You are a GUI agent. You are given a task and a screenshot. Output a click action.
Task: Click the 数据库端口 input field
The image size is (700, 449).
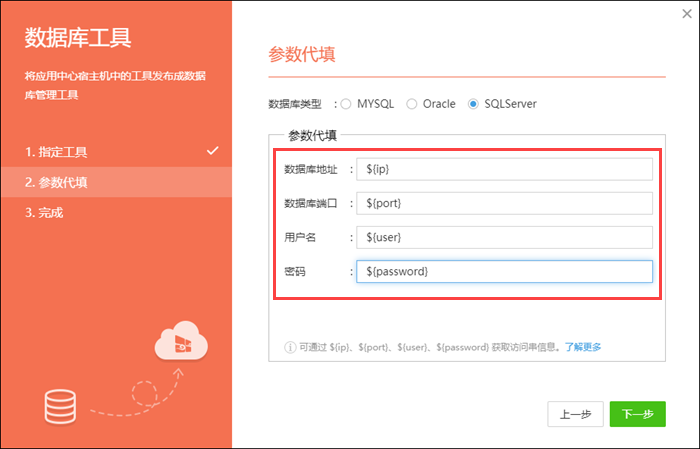click(504, 203)
